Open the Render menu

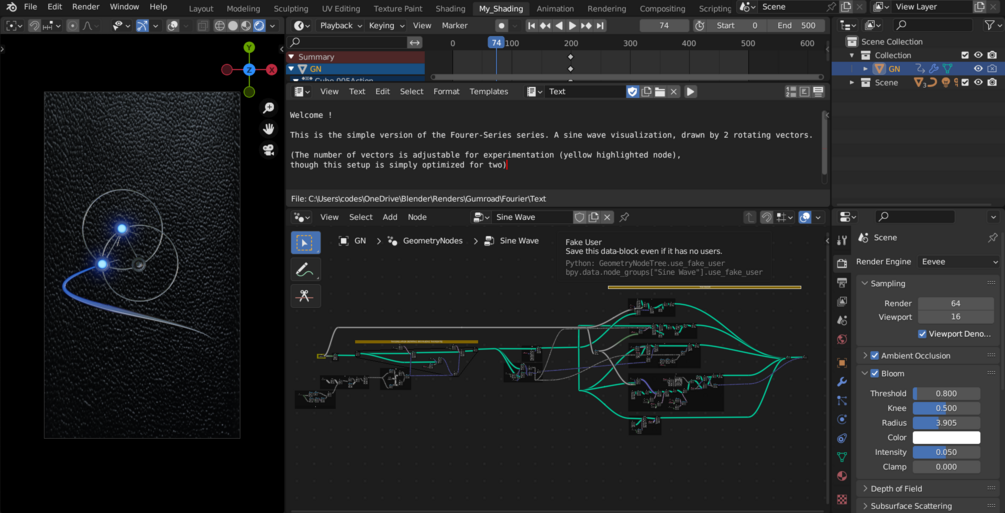(x=86, y=7)
